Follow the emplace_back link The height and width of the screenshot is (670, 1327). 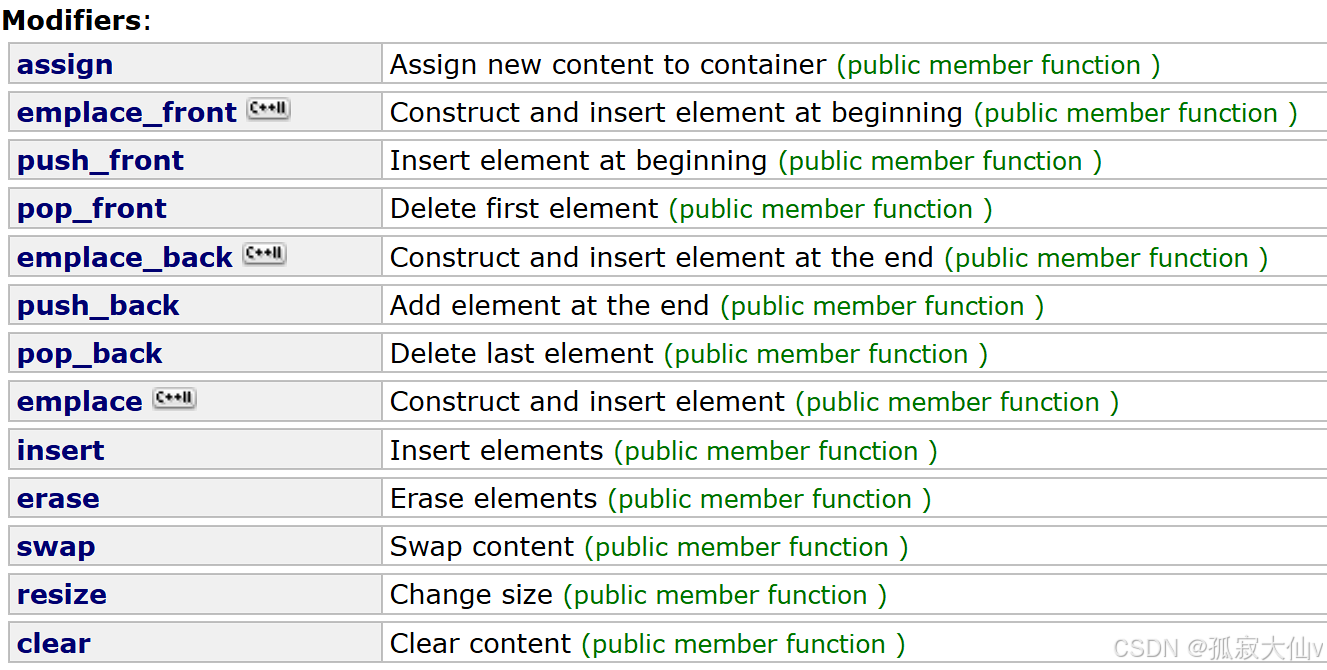[x=125, y=258]
